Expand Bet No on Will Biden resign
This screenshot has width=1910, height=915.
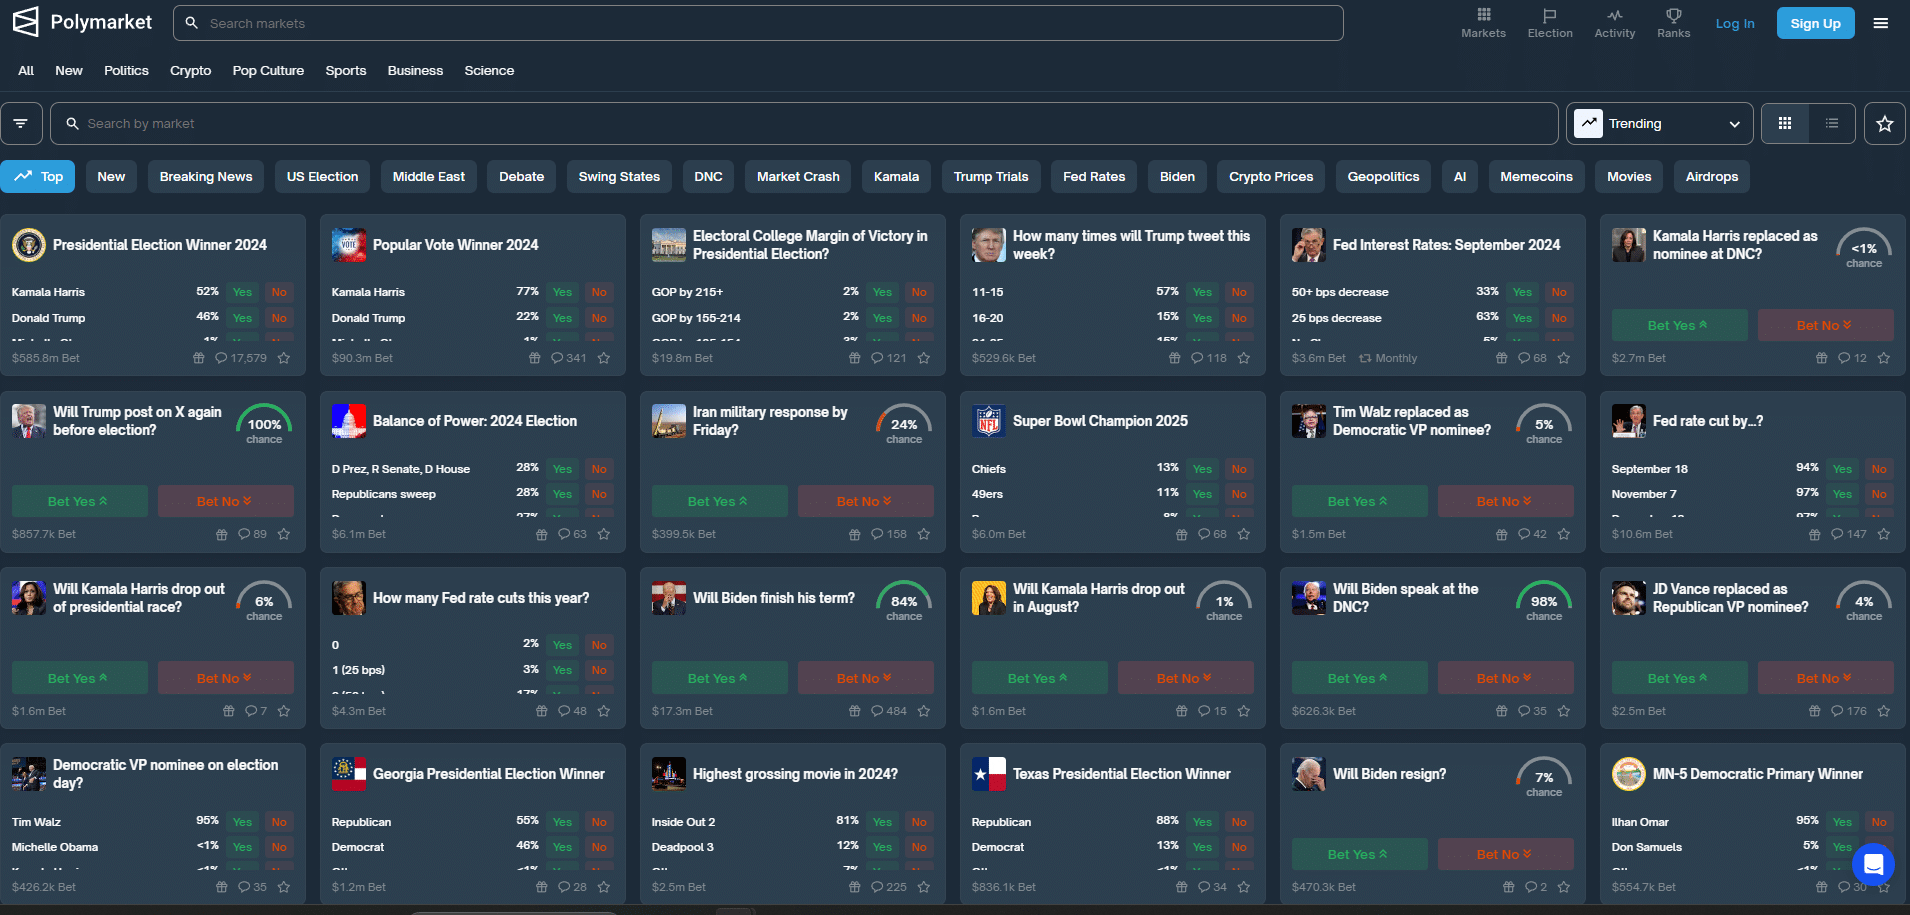point(1505,854)
